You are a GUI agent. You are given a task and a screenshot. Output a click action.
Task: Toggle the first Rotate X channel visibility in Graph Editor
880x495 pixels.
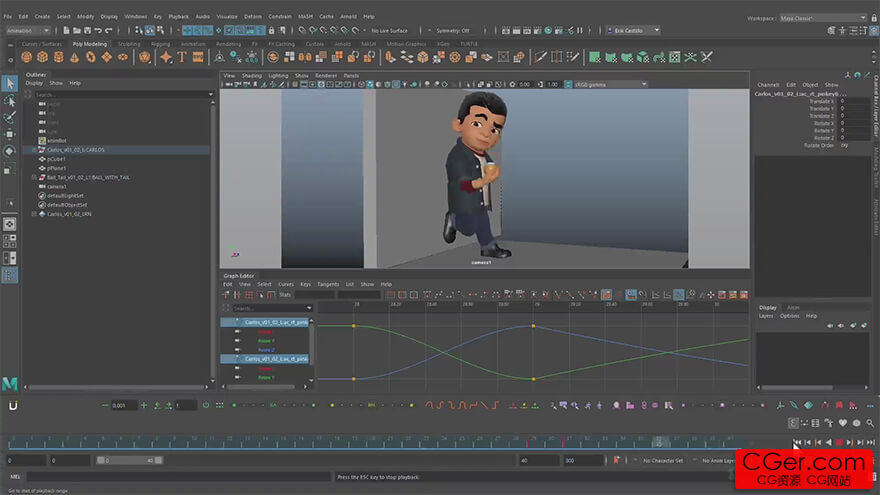(237, 332)
